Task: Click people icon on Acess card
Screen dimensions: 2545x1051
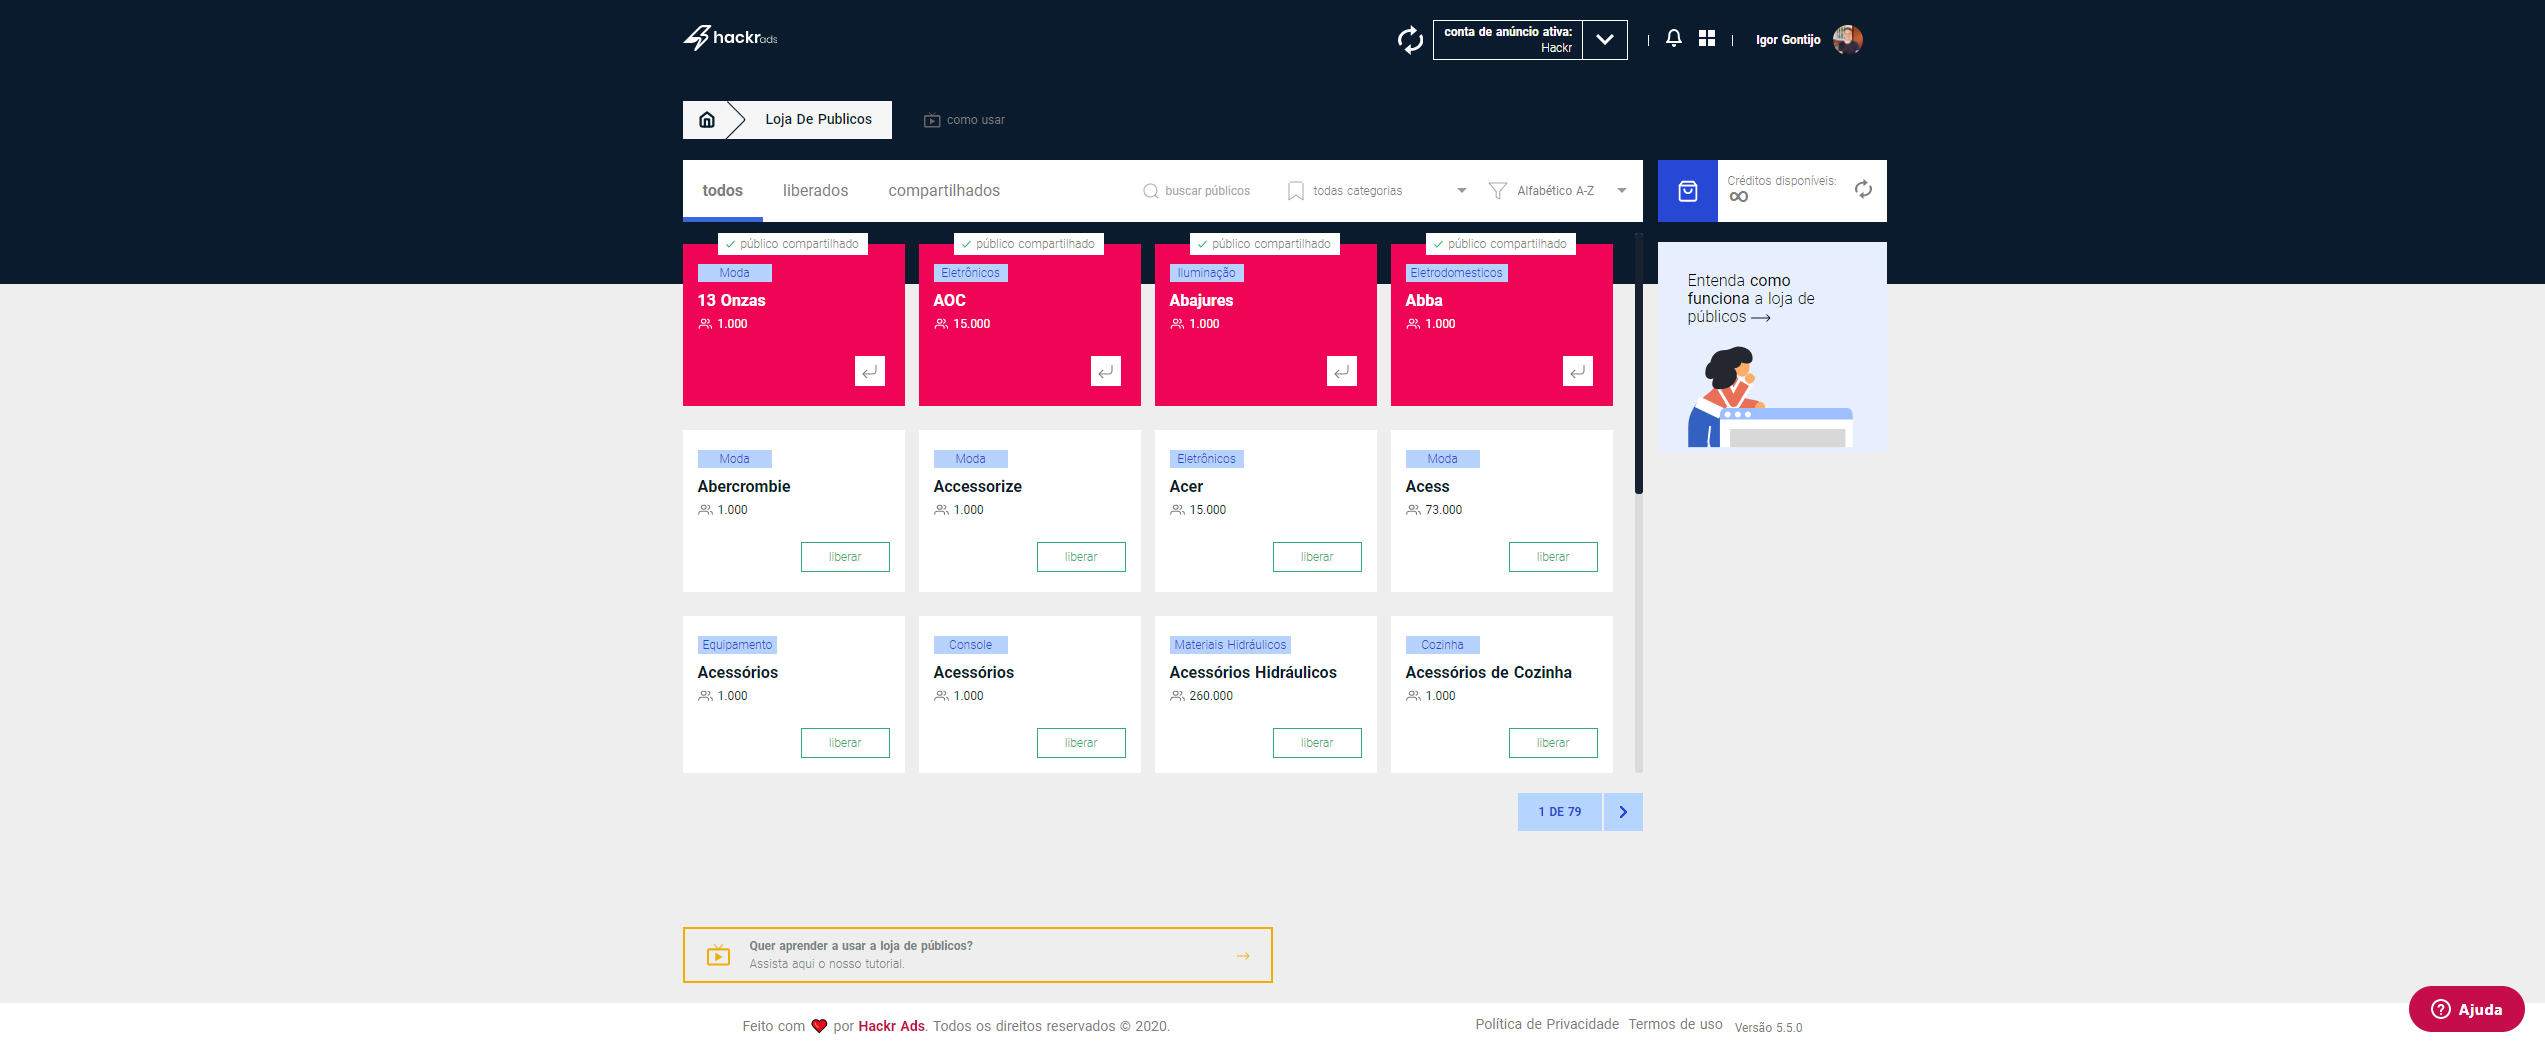Action: (x=1413, y=510)
